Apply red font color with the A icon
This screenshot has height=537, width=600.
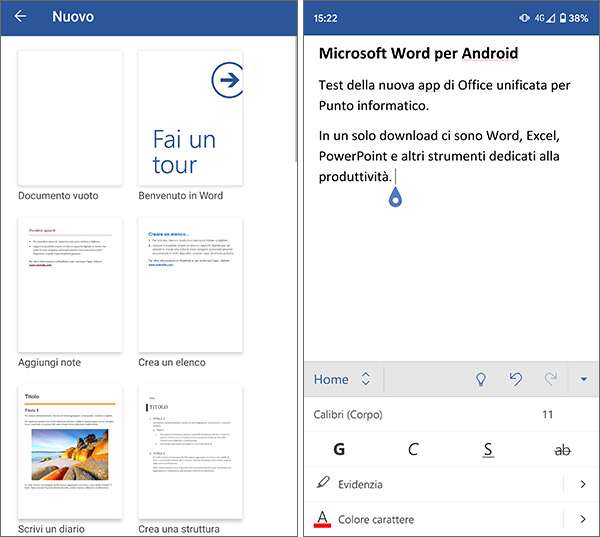click(322, 519)
